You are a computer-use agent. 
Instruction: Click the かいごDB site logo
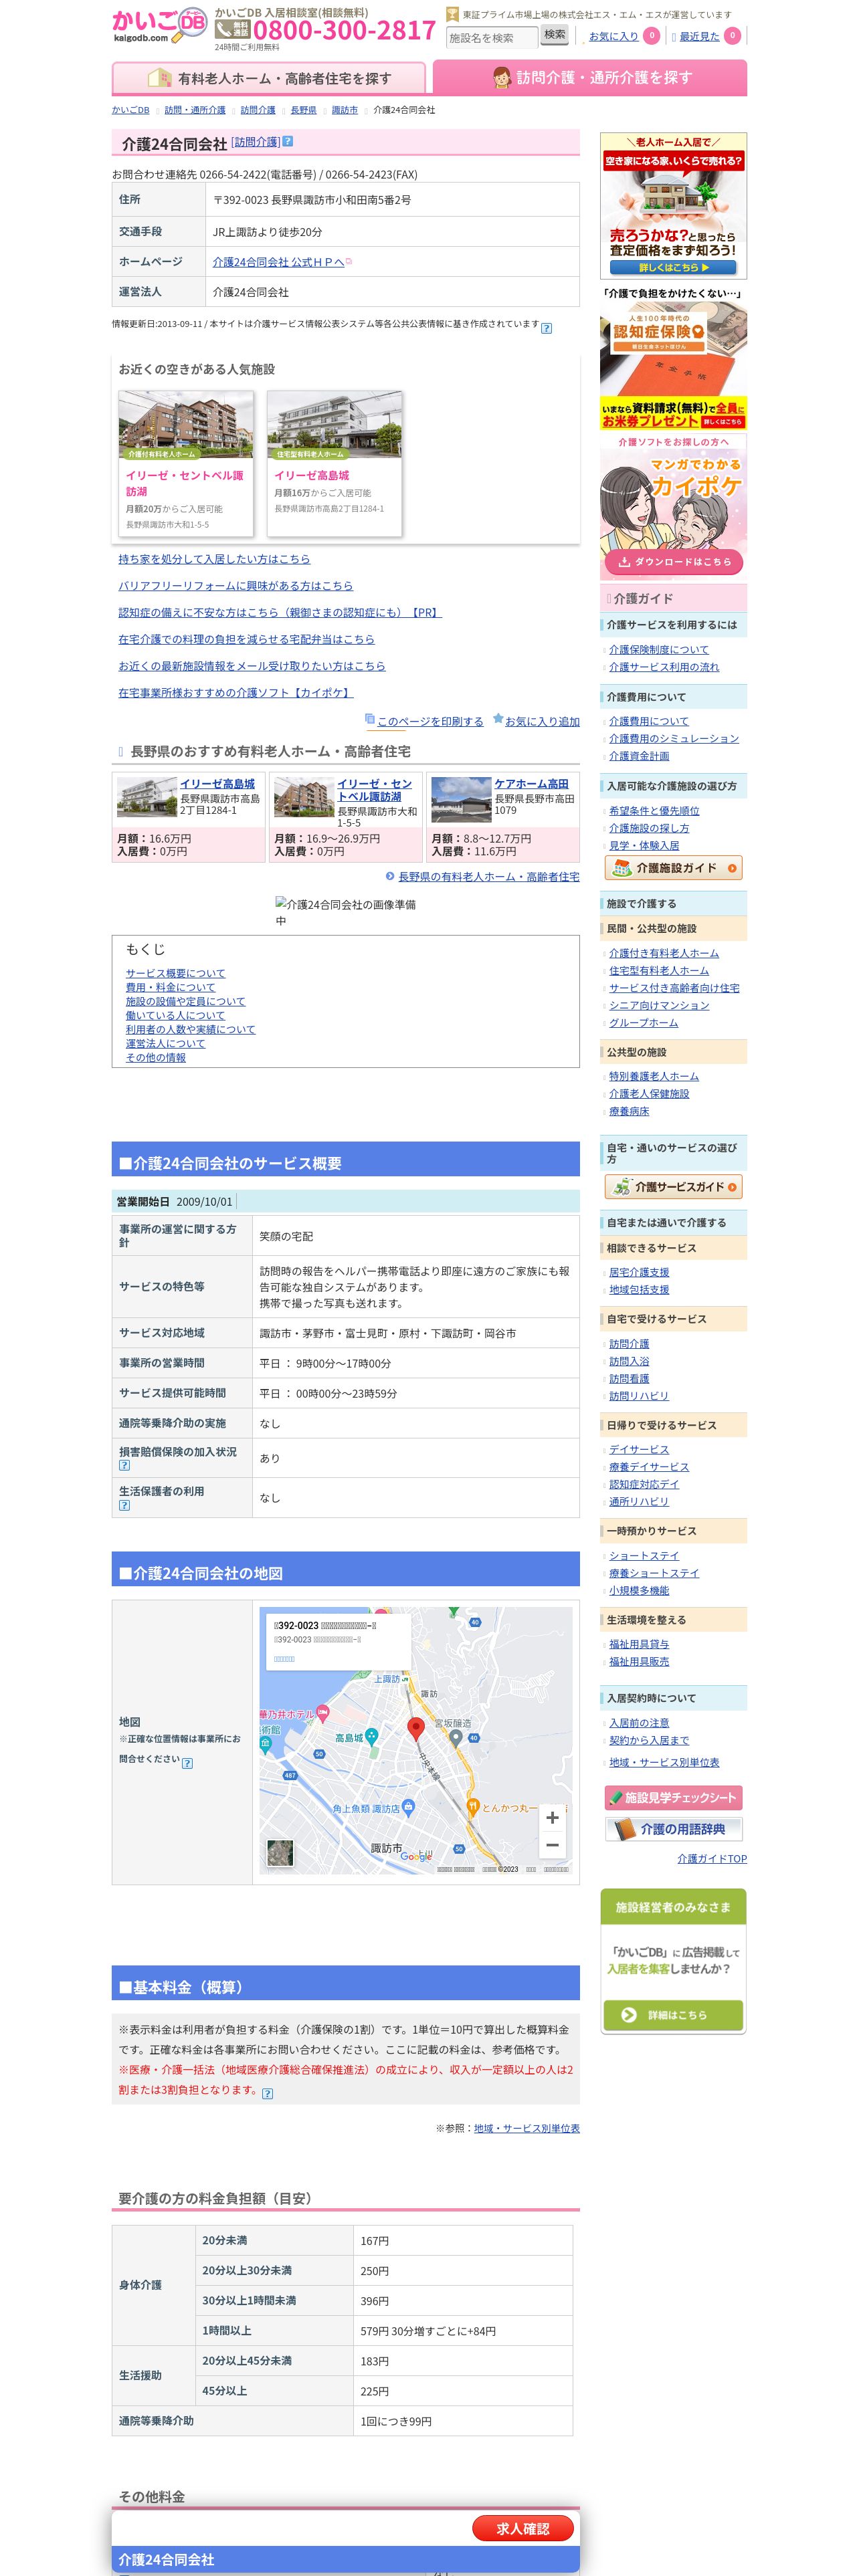pos(160,26)
